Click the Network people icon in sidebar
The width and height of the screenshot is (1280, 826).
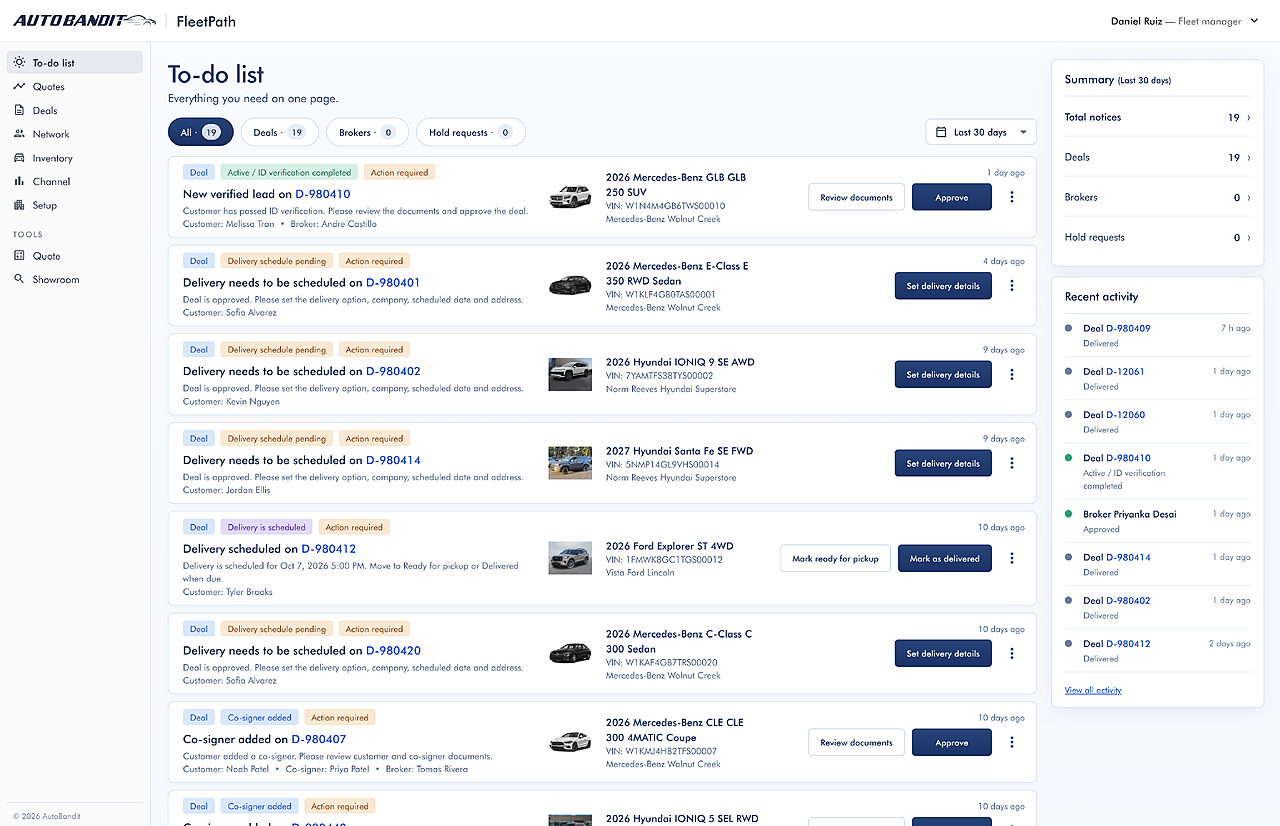coord(20,134)
